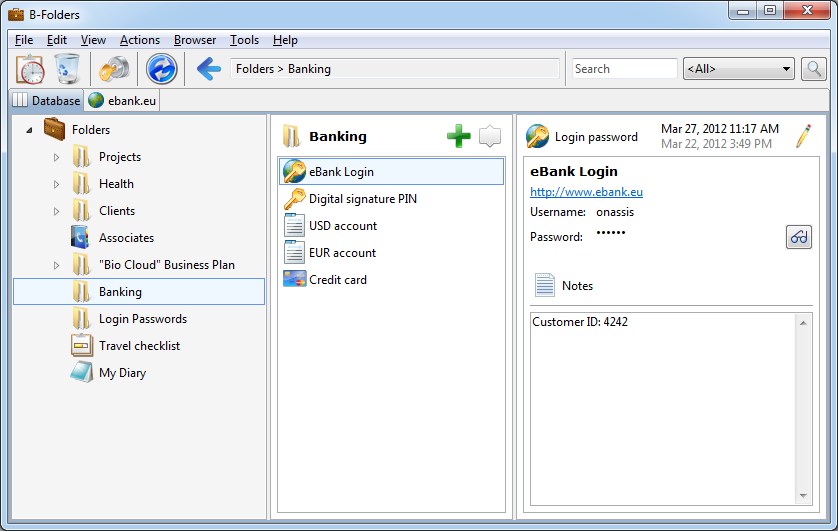Viewport: 838px width, 531px height.
Task: Click the "eBank Login" detail heading
Action: (x=574, y=171)
